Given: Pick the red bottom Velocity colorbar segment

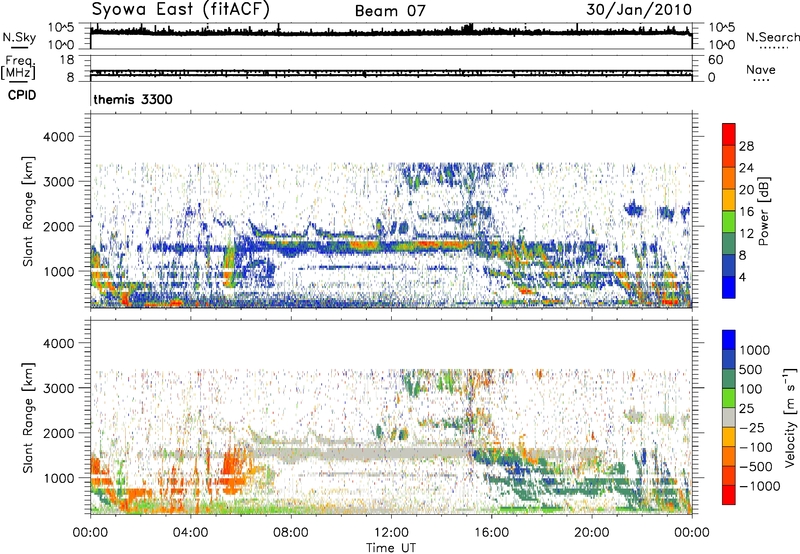Looking at the screenshot, I should pos(729,495).
